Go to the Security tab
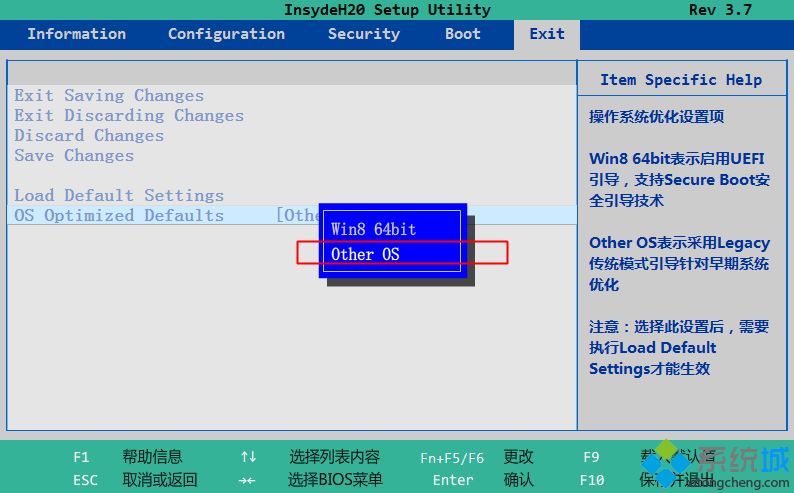This screenshot has width=794, height=493. pyautogui.click(x=364, y=34)
